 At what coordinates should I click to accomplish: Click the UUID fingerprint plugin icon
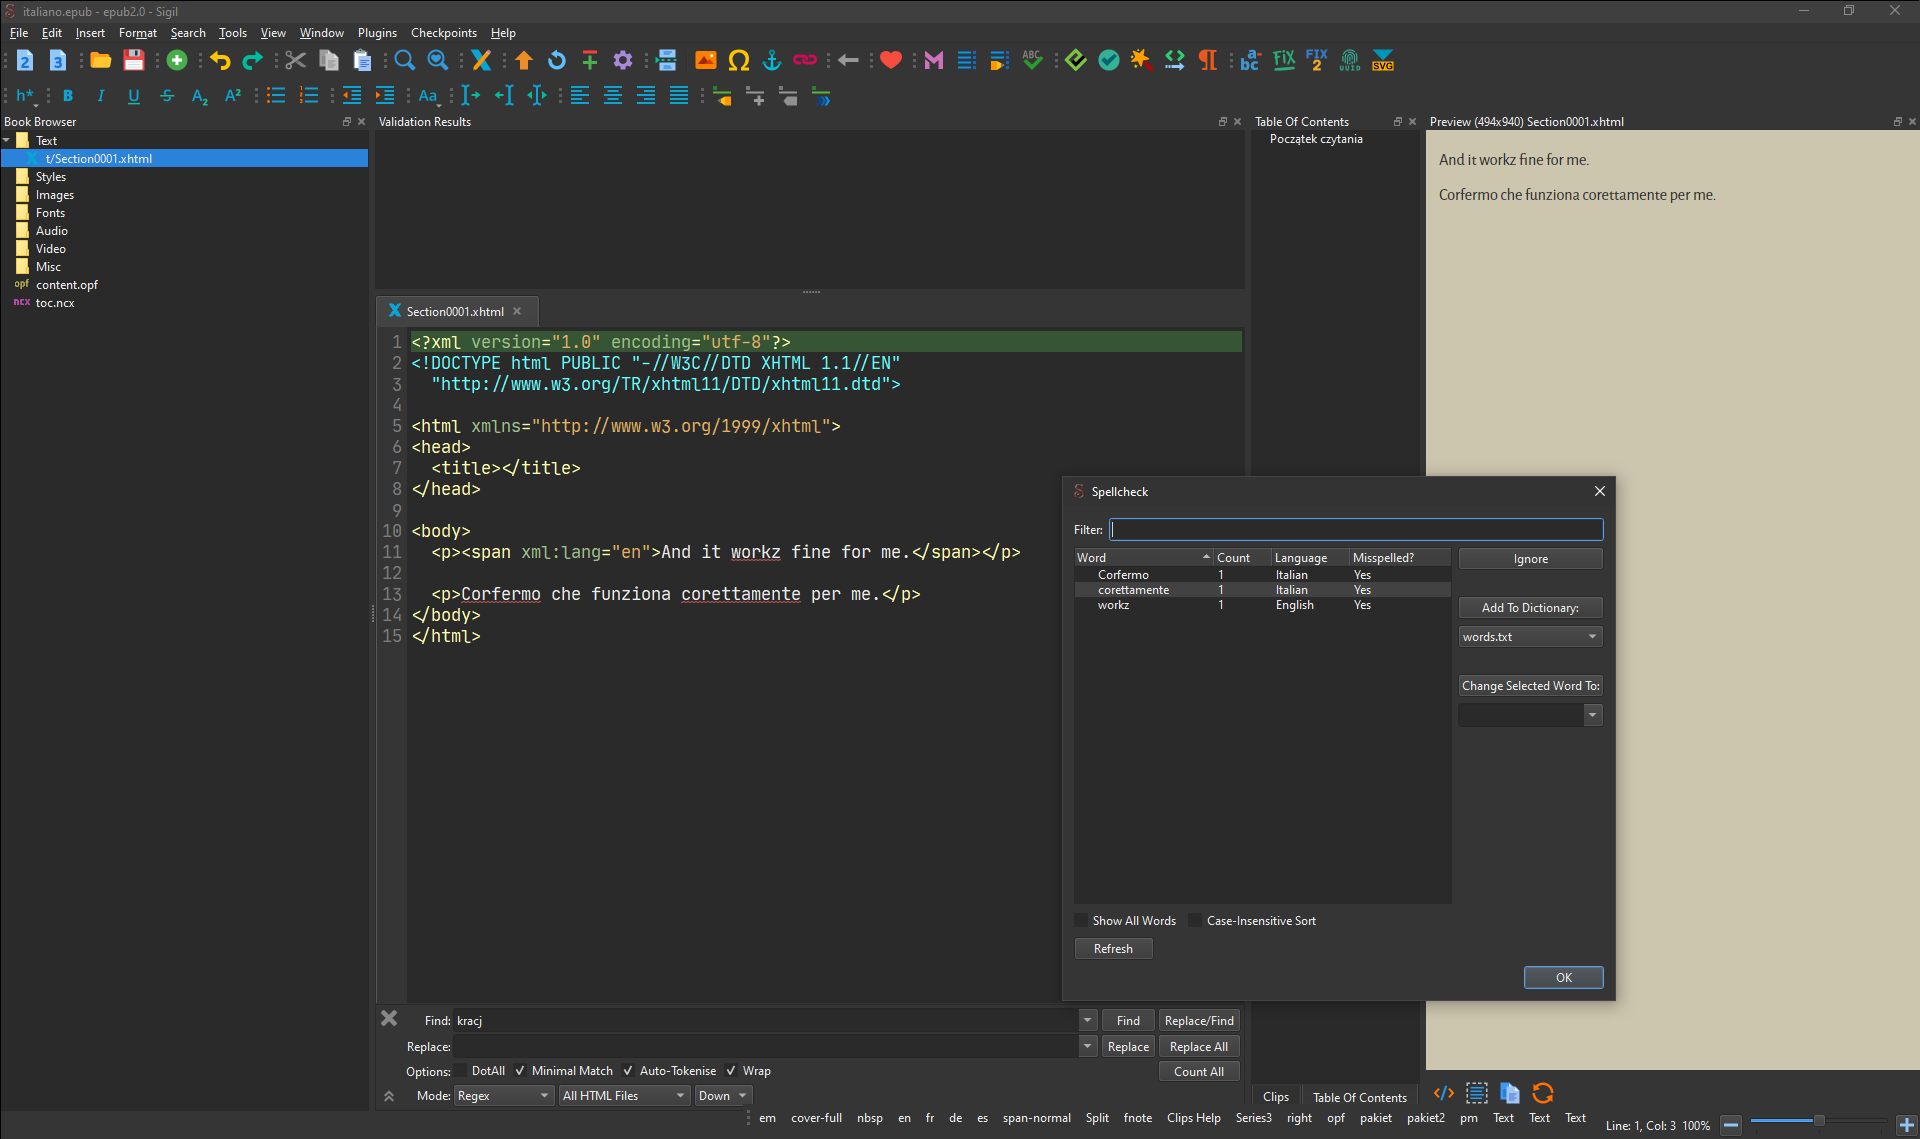point(1349,61)
